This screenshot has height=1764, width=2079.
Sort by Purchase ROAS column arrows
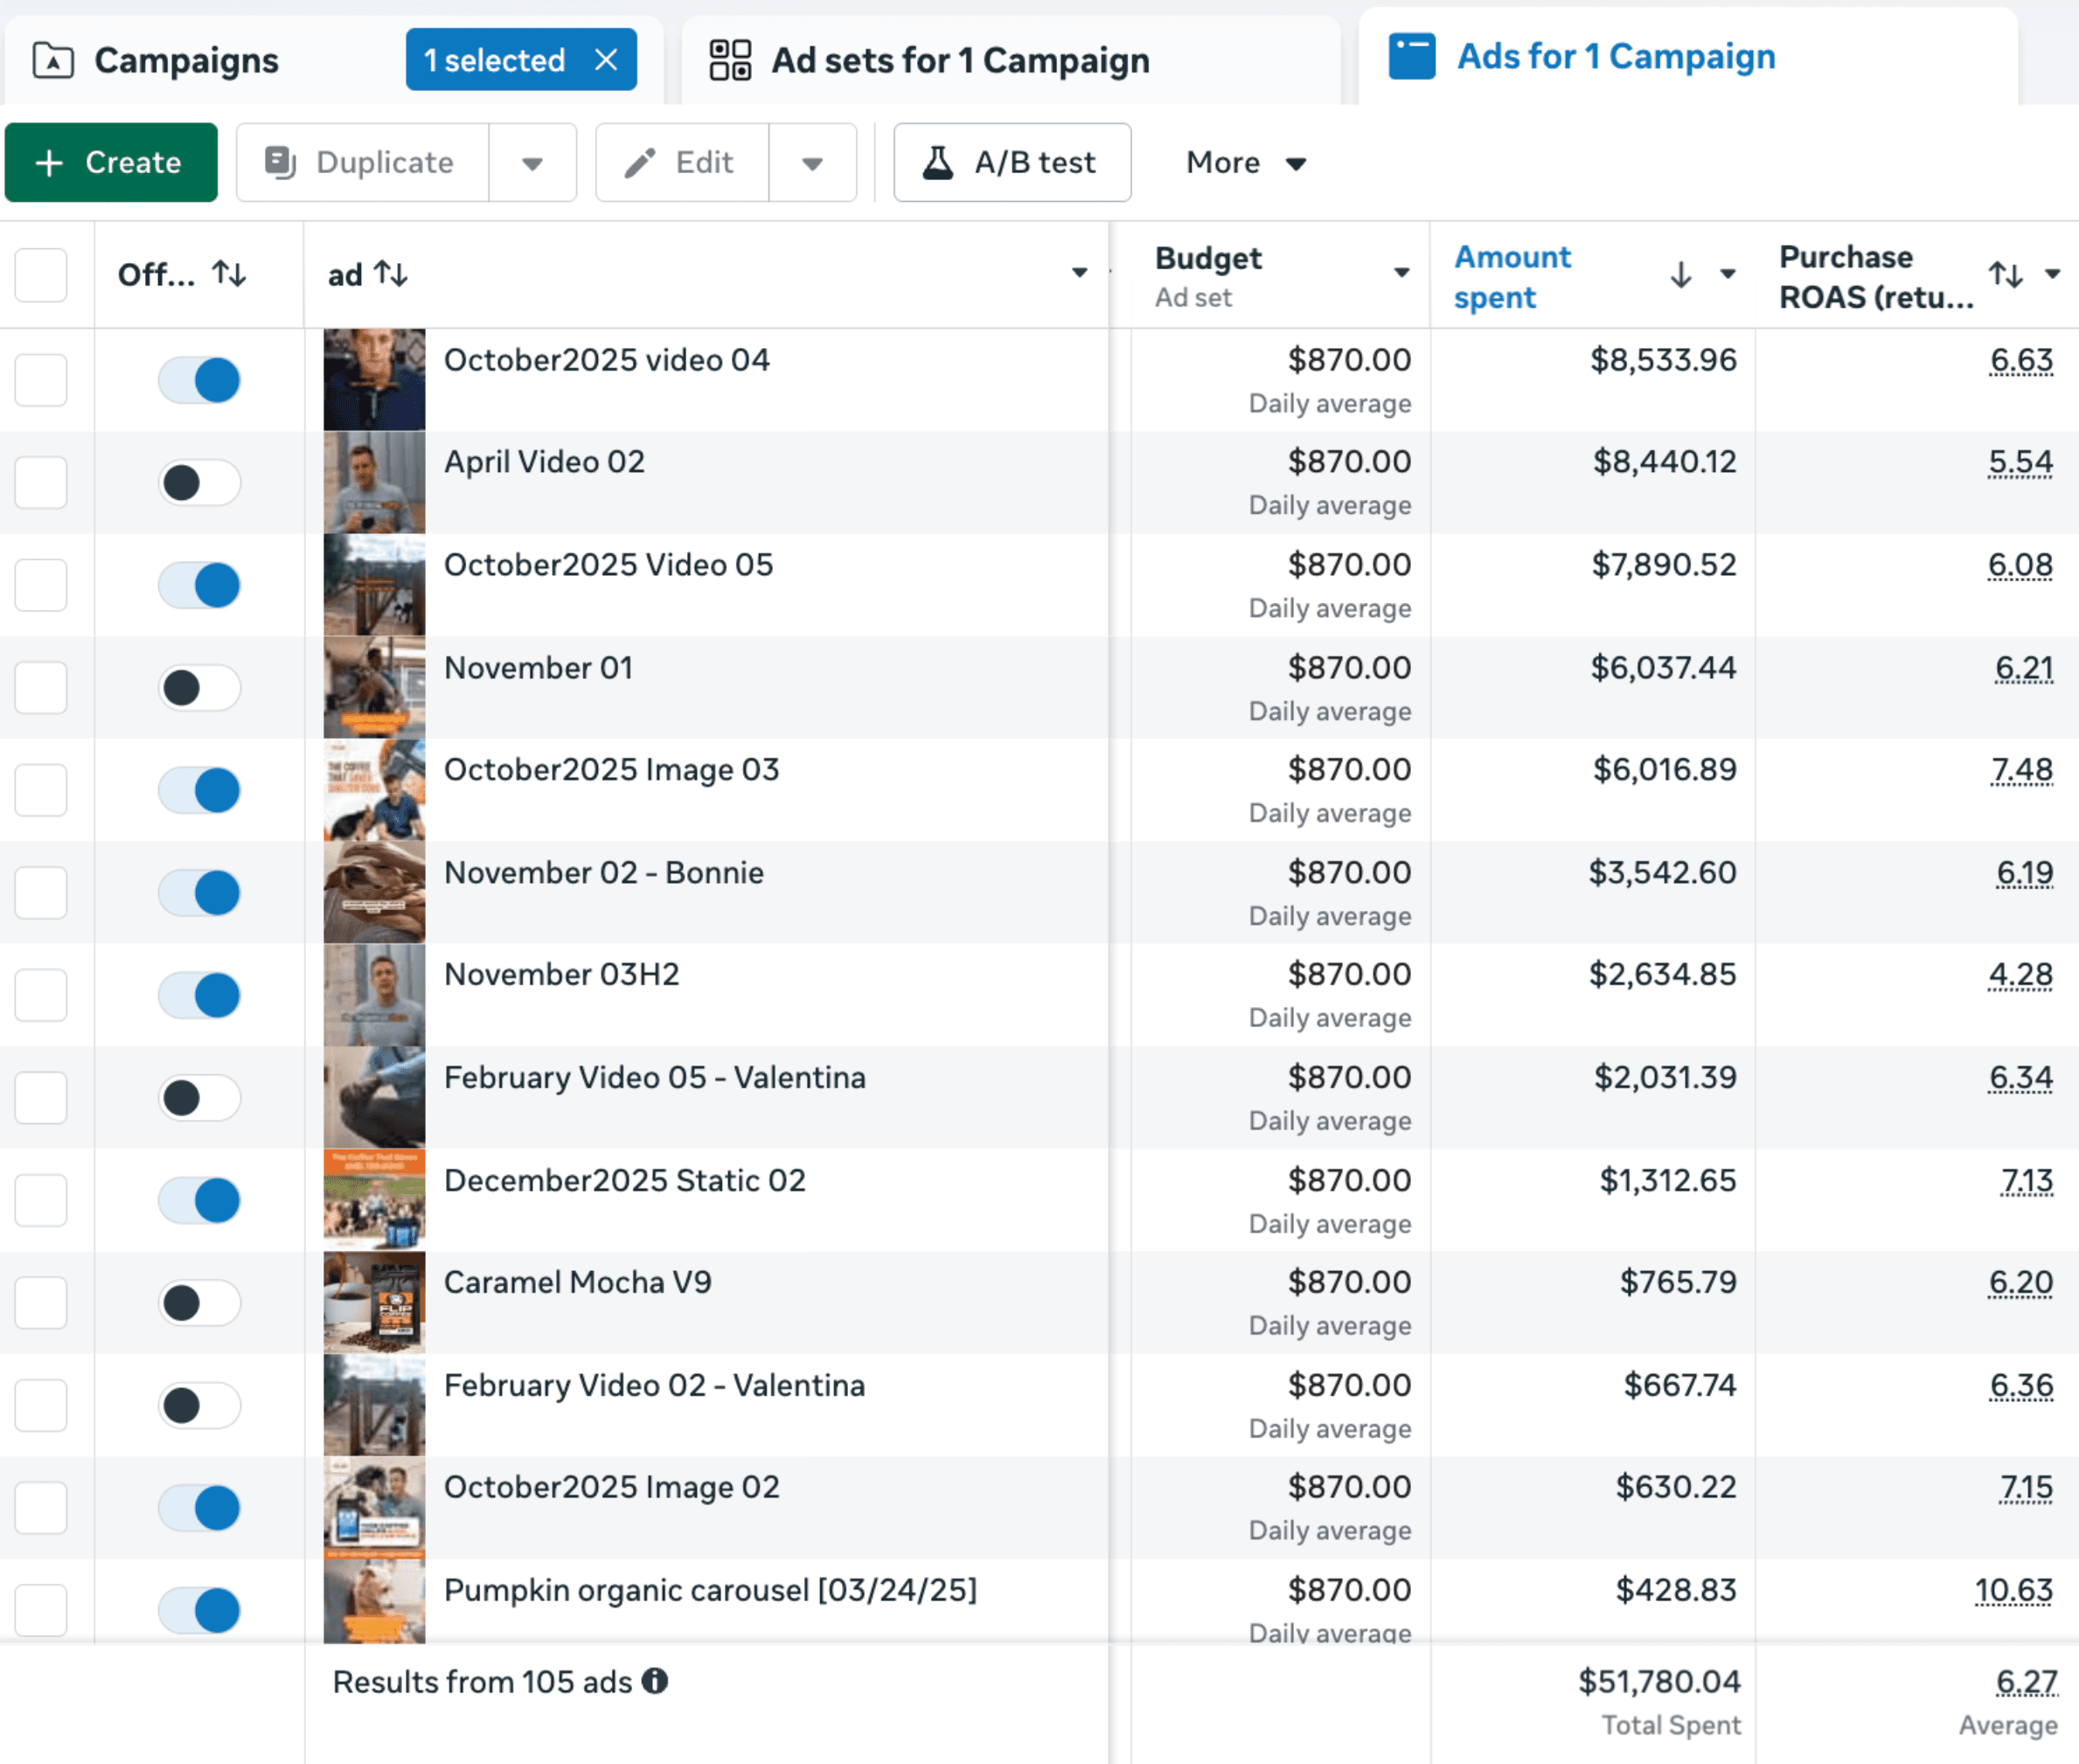click(2005, 274)
